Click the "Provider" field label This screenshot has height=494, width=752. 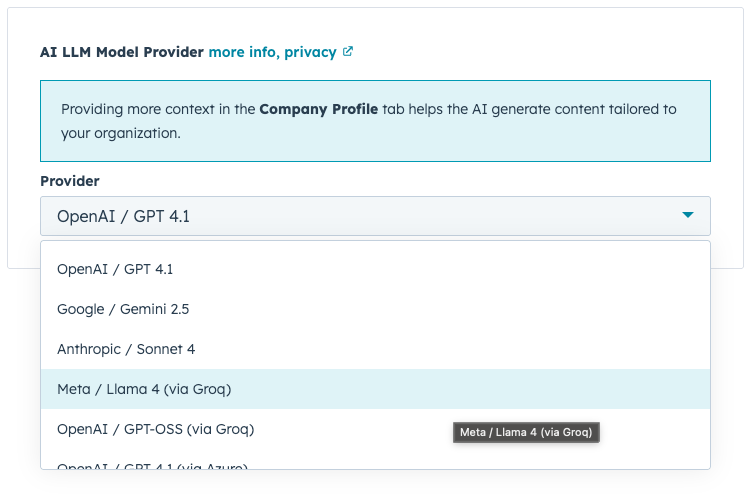tap(70, 181)
